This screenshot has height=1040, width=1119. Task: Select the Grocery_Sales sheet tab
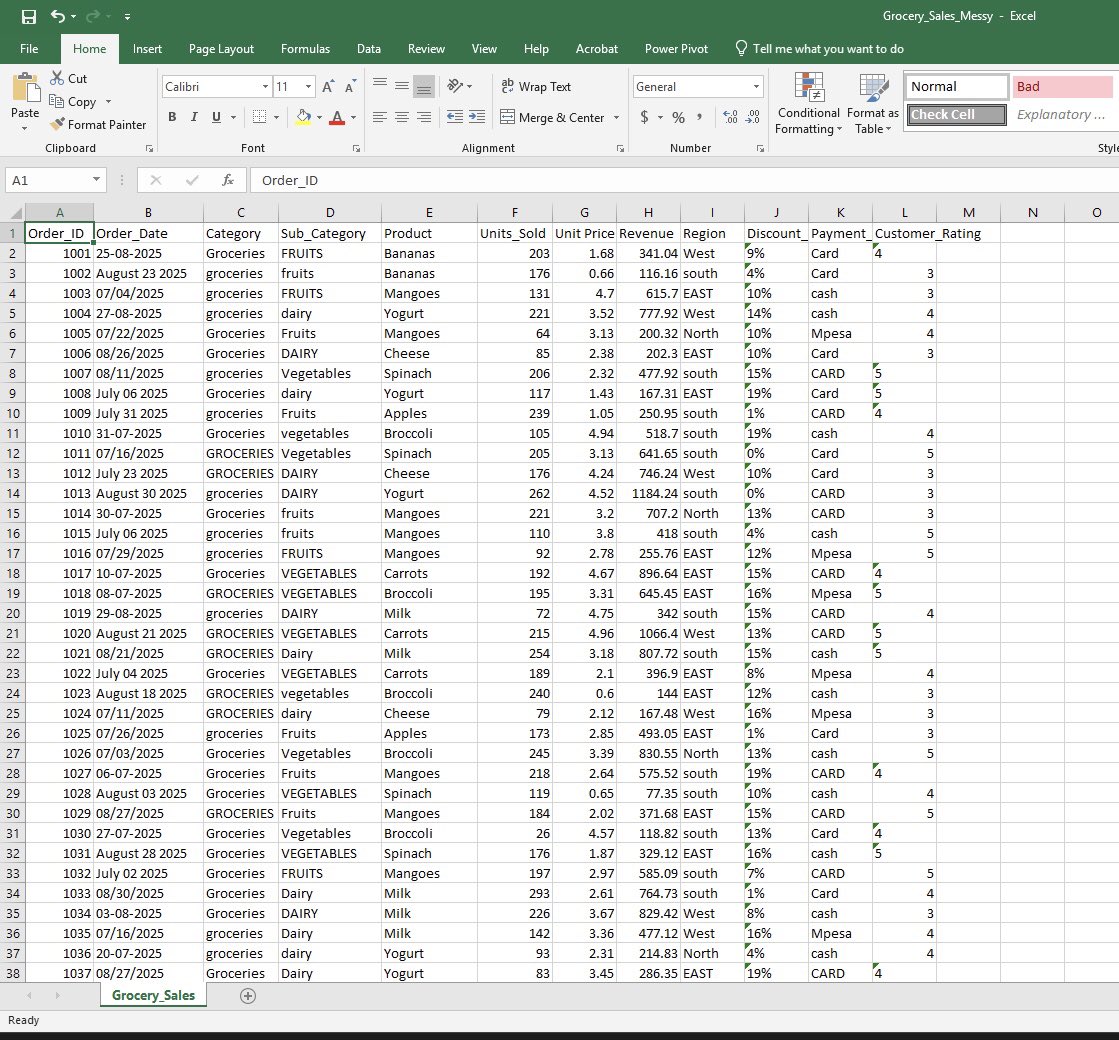pos(153,995)
